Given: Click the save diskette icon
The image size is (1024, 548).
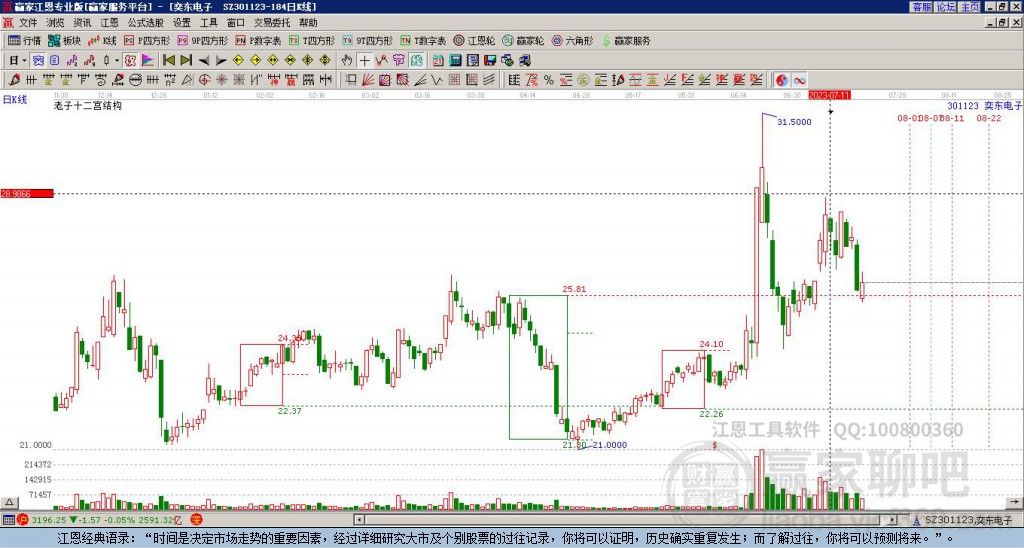Looking at the screenshot, I should click(x=490, y=60).
